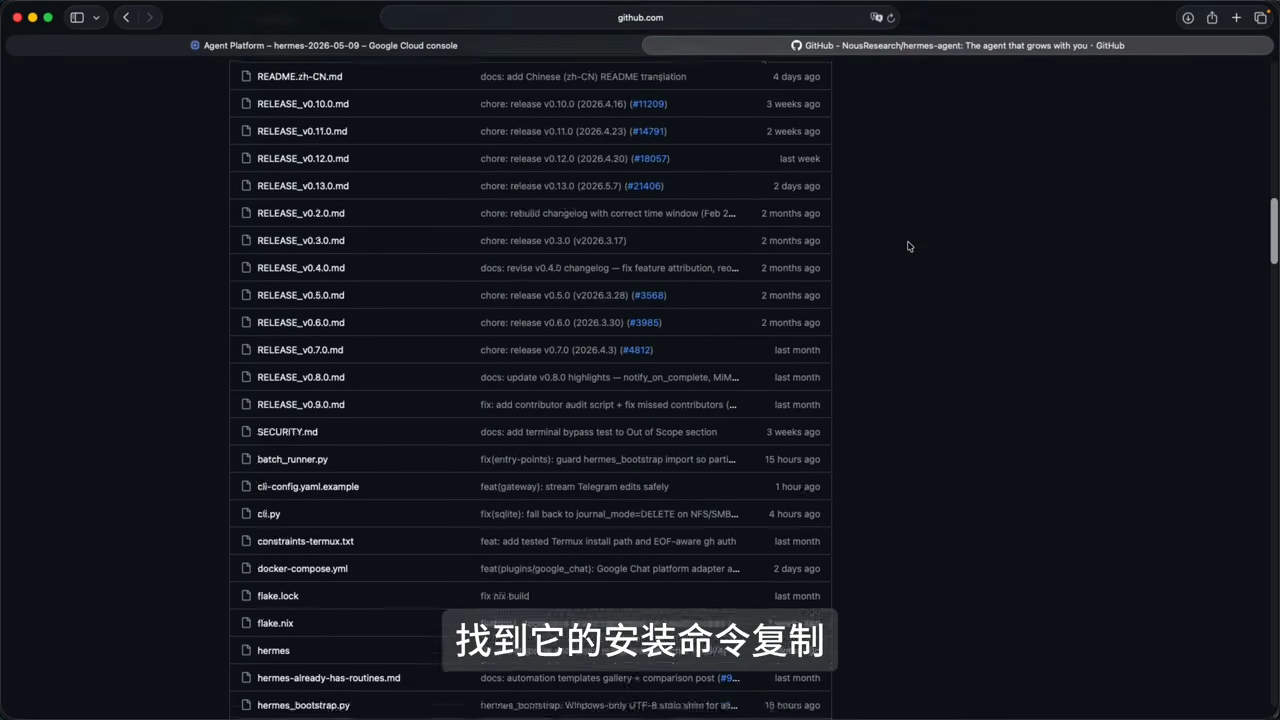Open a new tab with plus icon
The width and height of the screenshot is (1280, 720).
coord(1236,18)
